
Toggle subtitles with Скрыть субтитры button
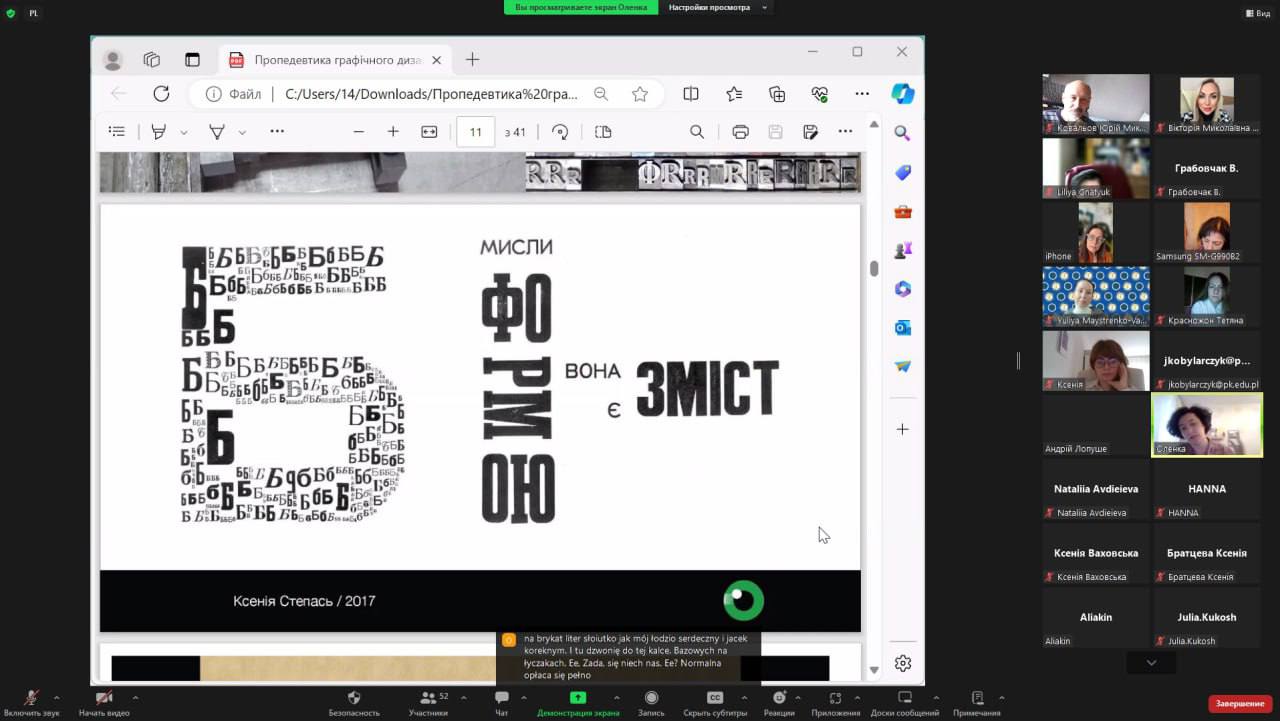[715, 699]
